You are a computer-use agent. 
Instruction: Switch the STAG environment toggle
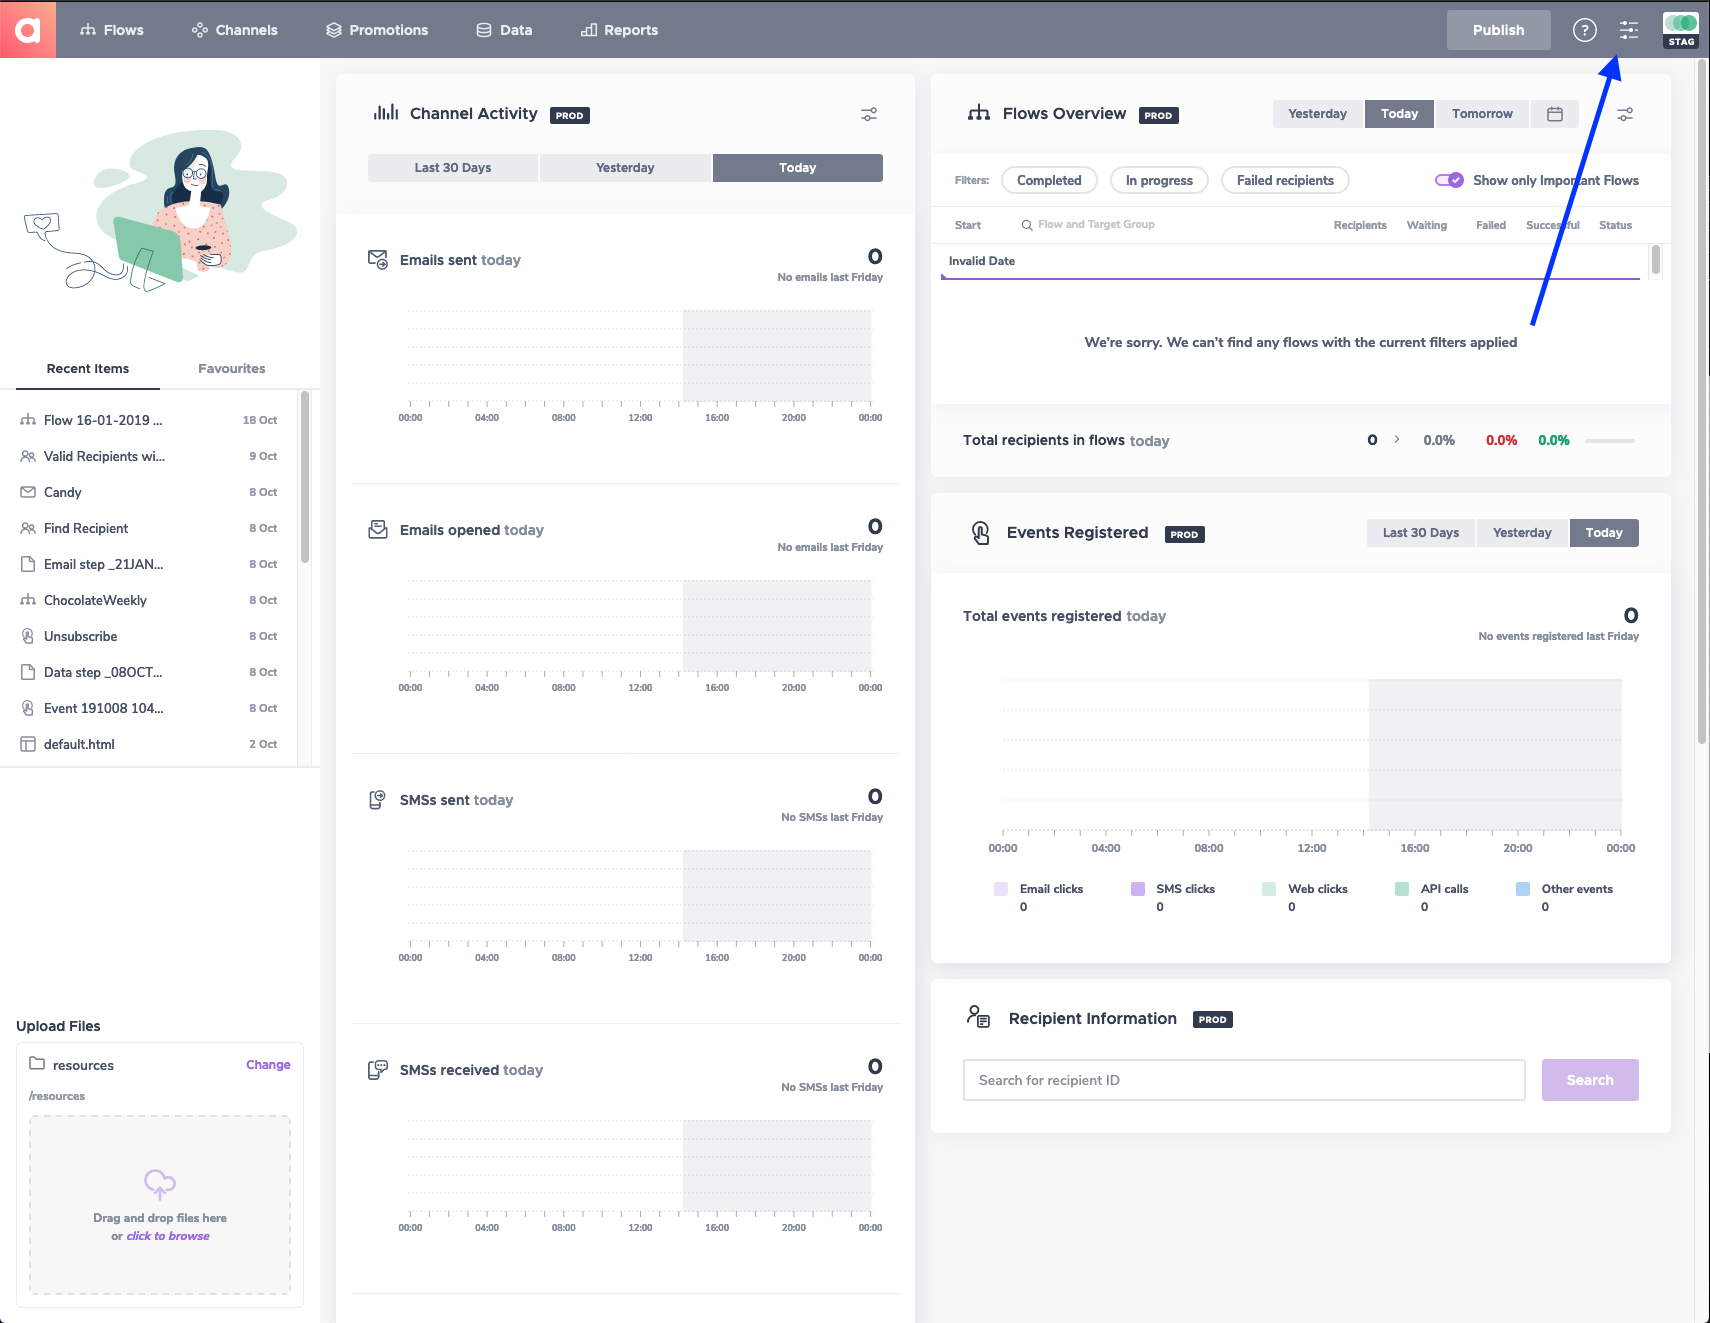1680,24
